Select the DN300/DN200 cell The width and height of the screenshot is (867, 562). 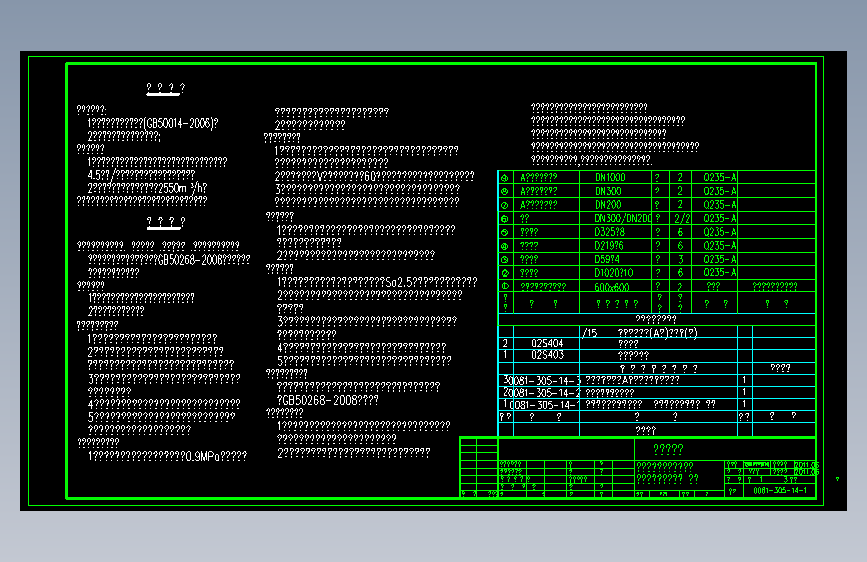[x=623, y=218]
